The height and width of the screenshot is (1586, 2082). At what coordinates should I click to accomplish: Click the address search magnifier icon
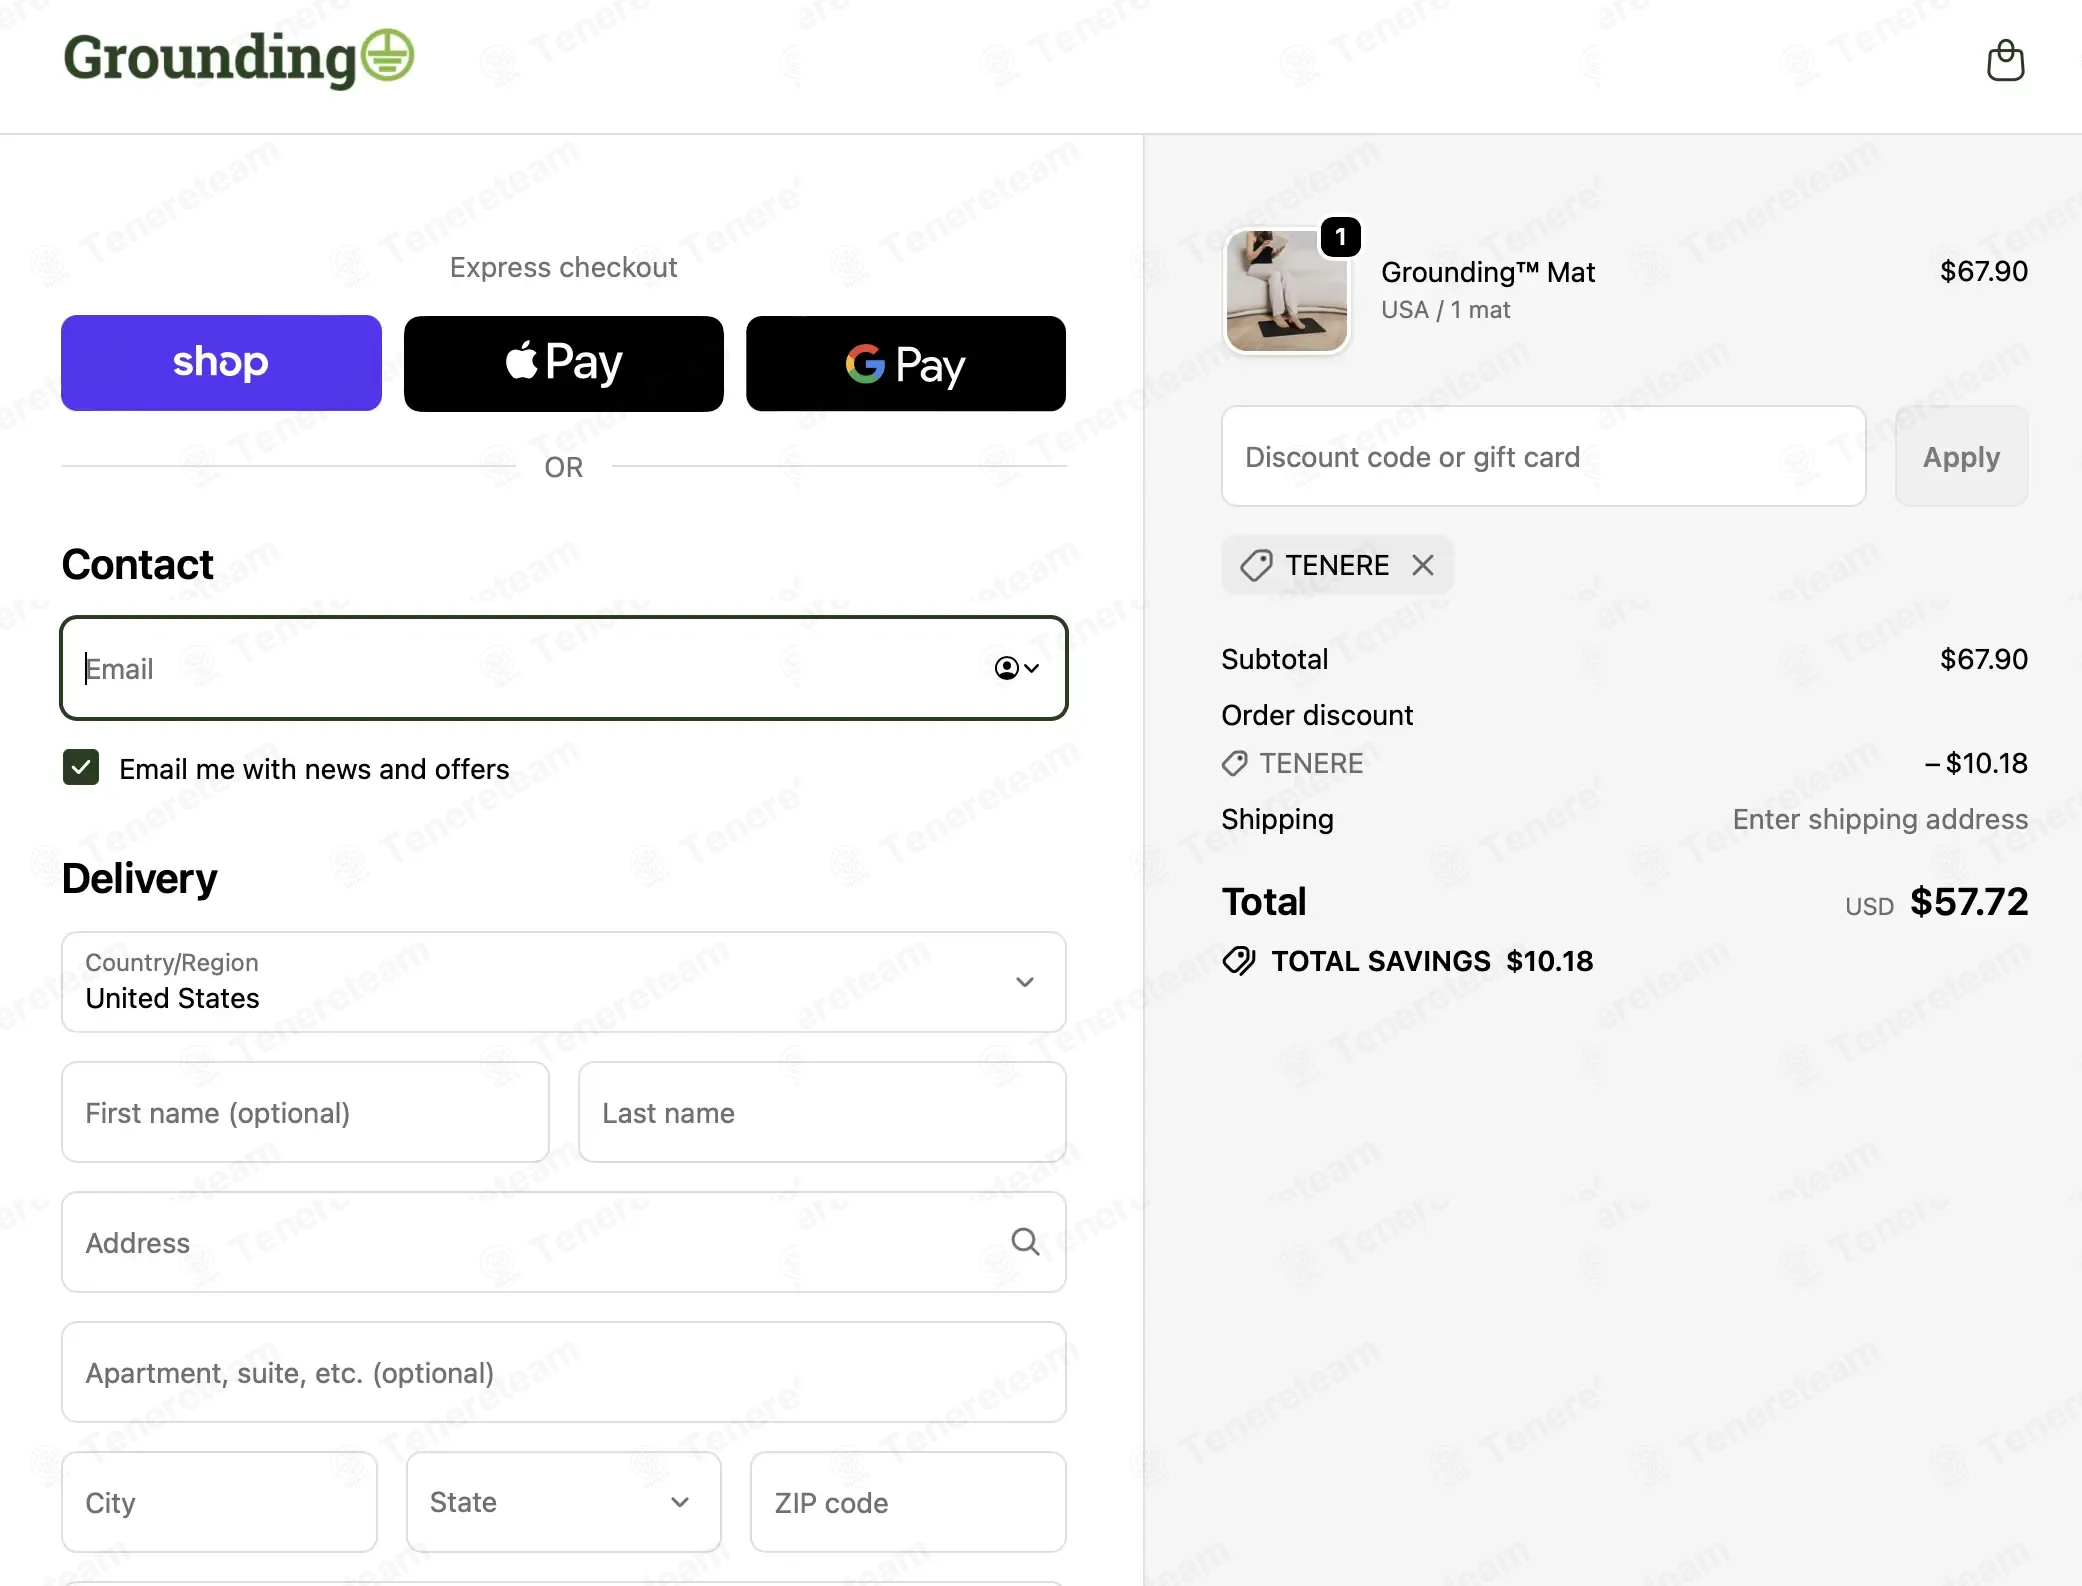[1025, 1242]
